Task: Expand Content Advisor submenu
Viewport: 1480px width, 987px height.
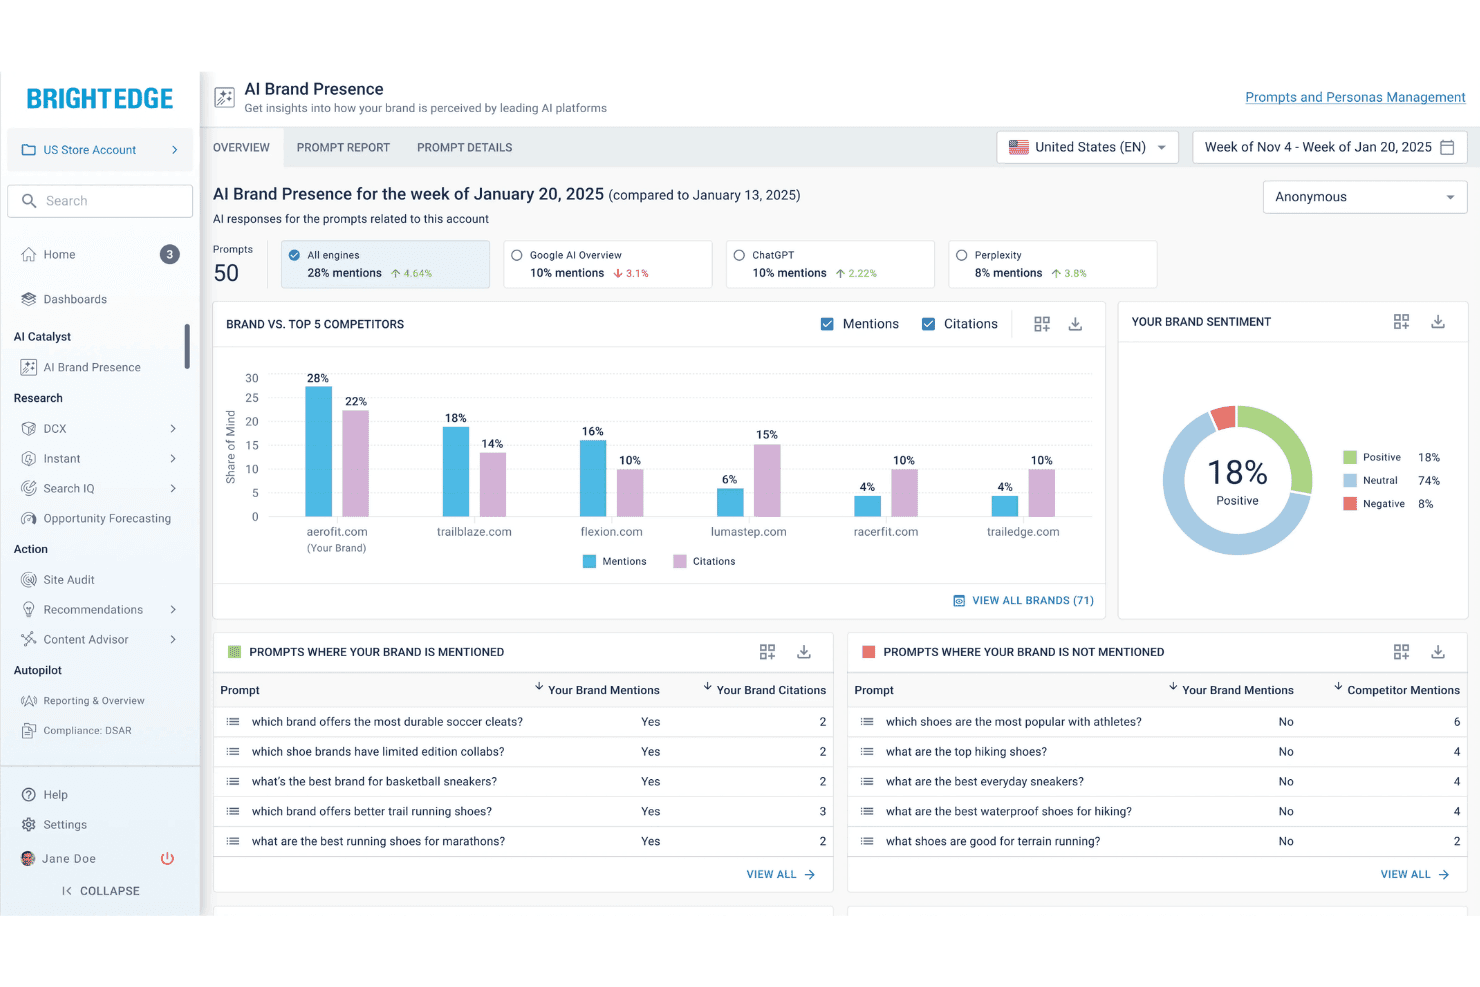Action: tap(173, 639)
